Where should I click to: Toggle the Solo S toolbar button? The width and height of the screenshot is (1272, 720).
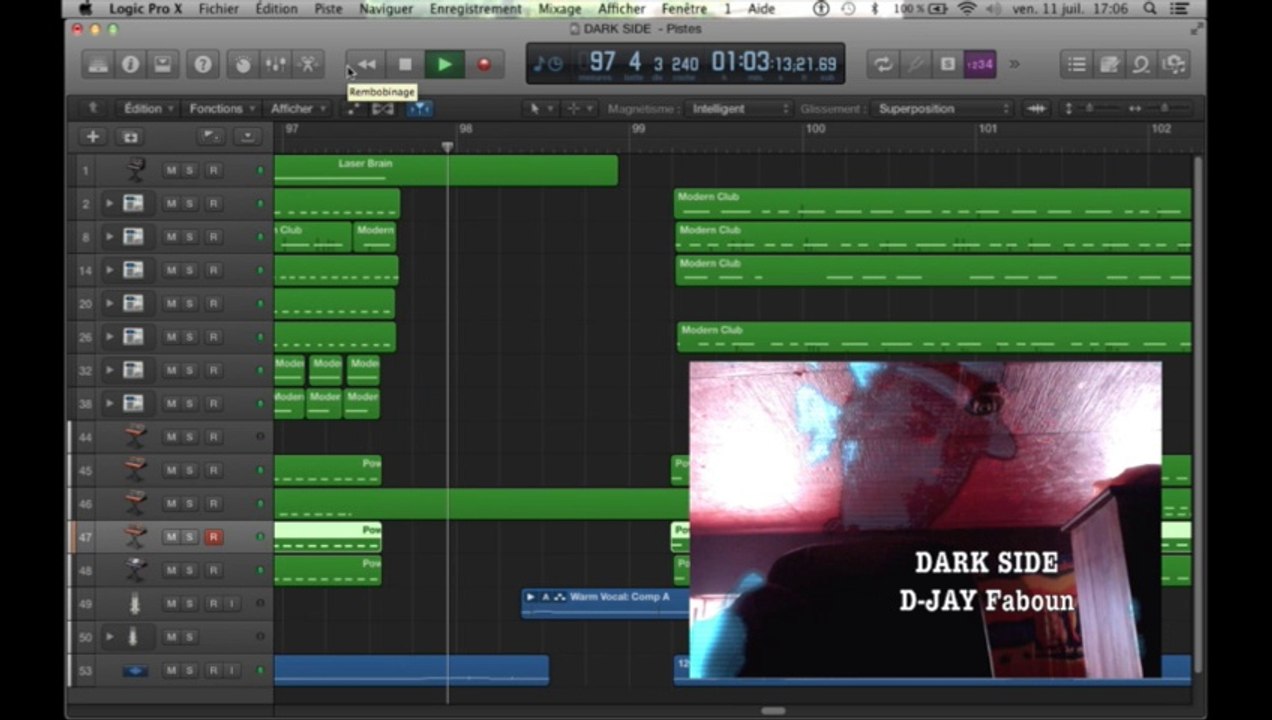947,64
